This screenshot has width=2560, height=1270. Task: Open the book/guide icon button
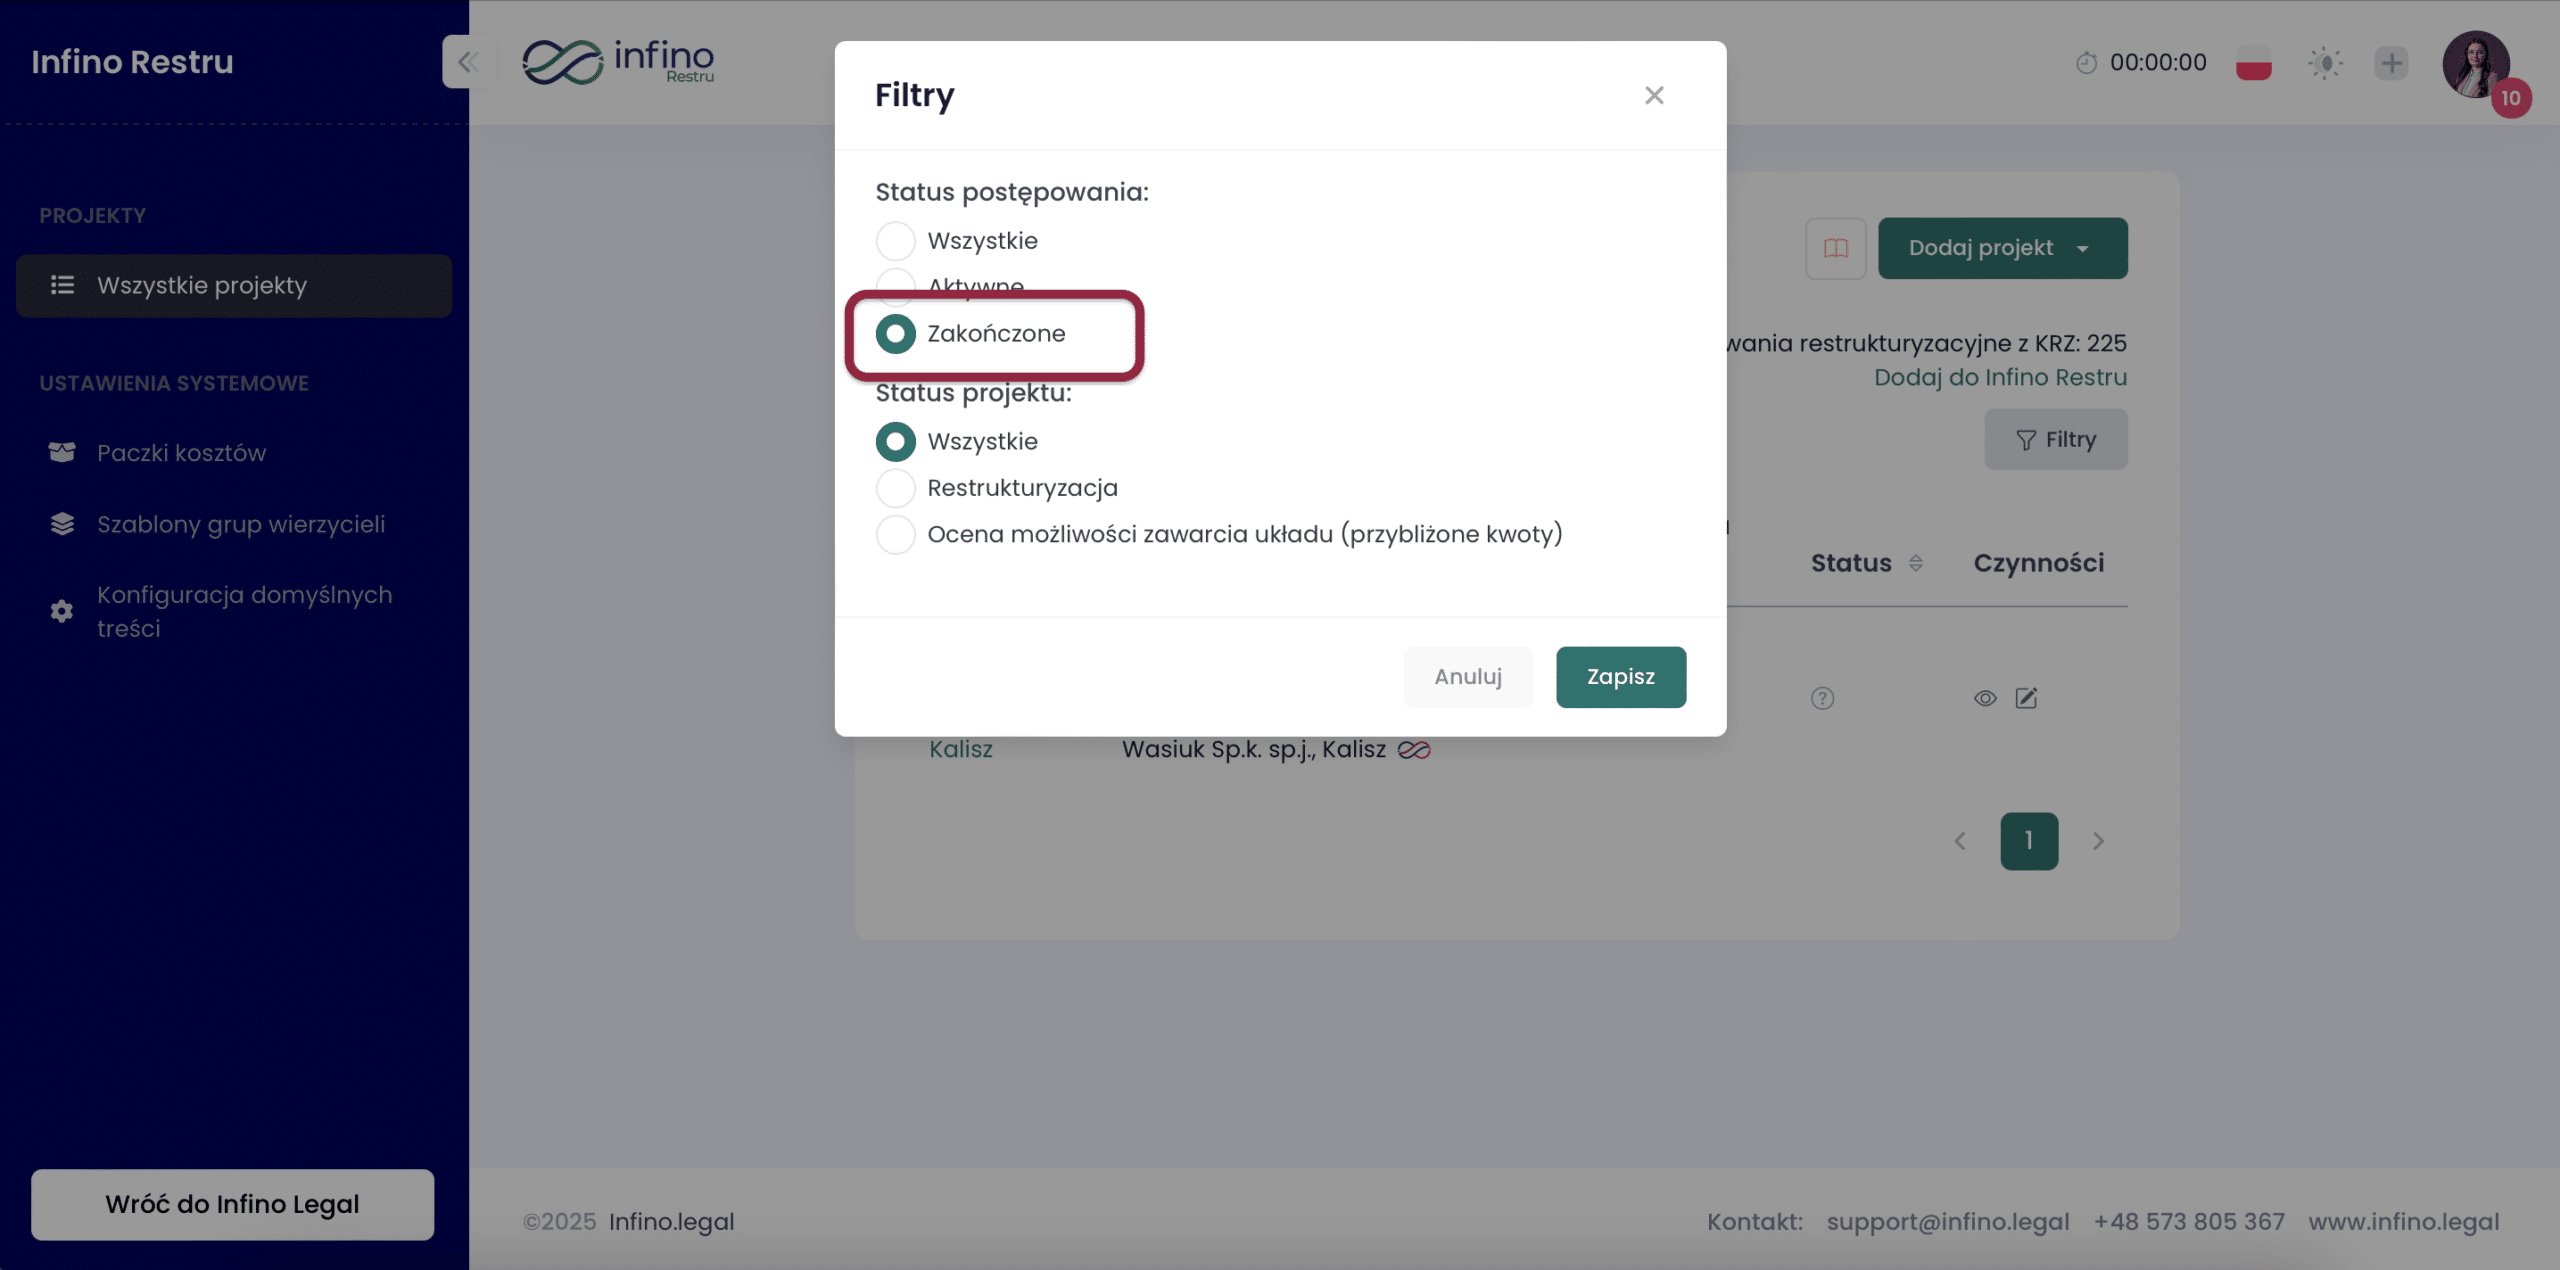coord(1836,248)
